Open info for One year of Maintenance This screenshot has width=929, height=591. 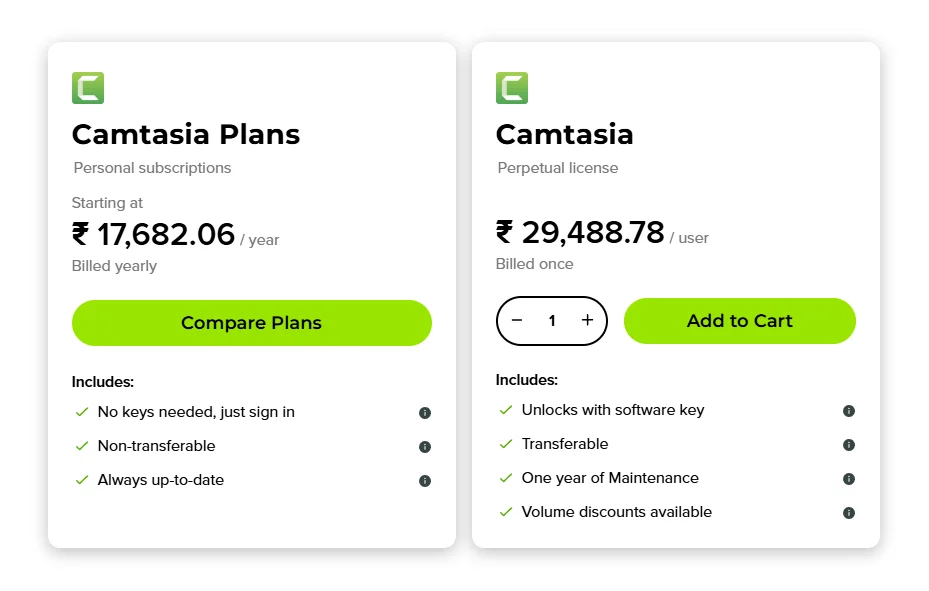click(x=849, y=479)
